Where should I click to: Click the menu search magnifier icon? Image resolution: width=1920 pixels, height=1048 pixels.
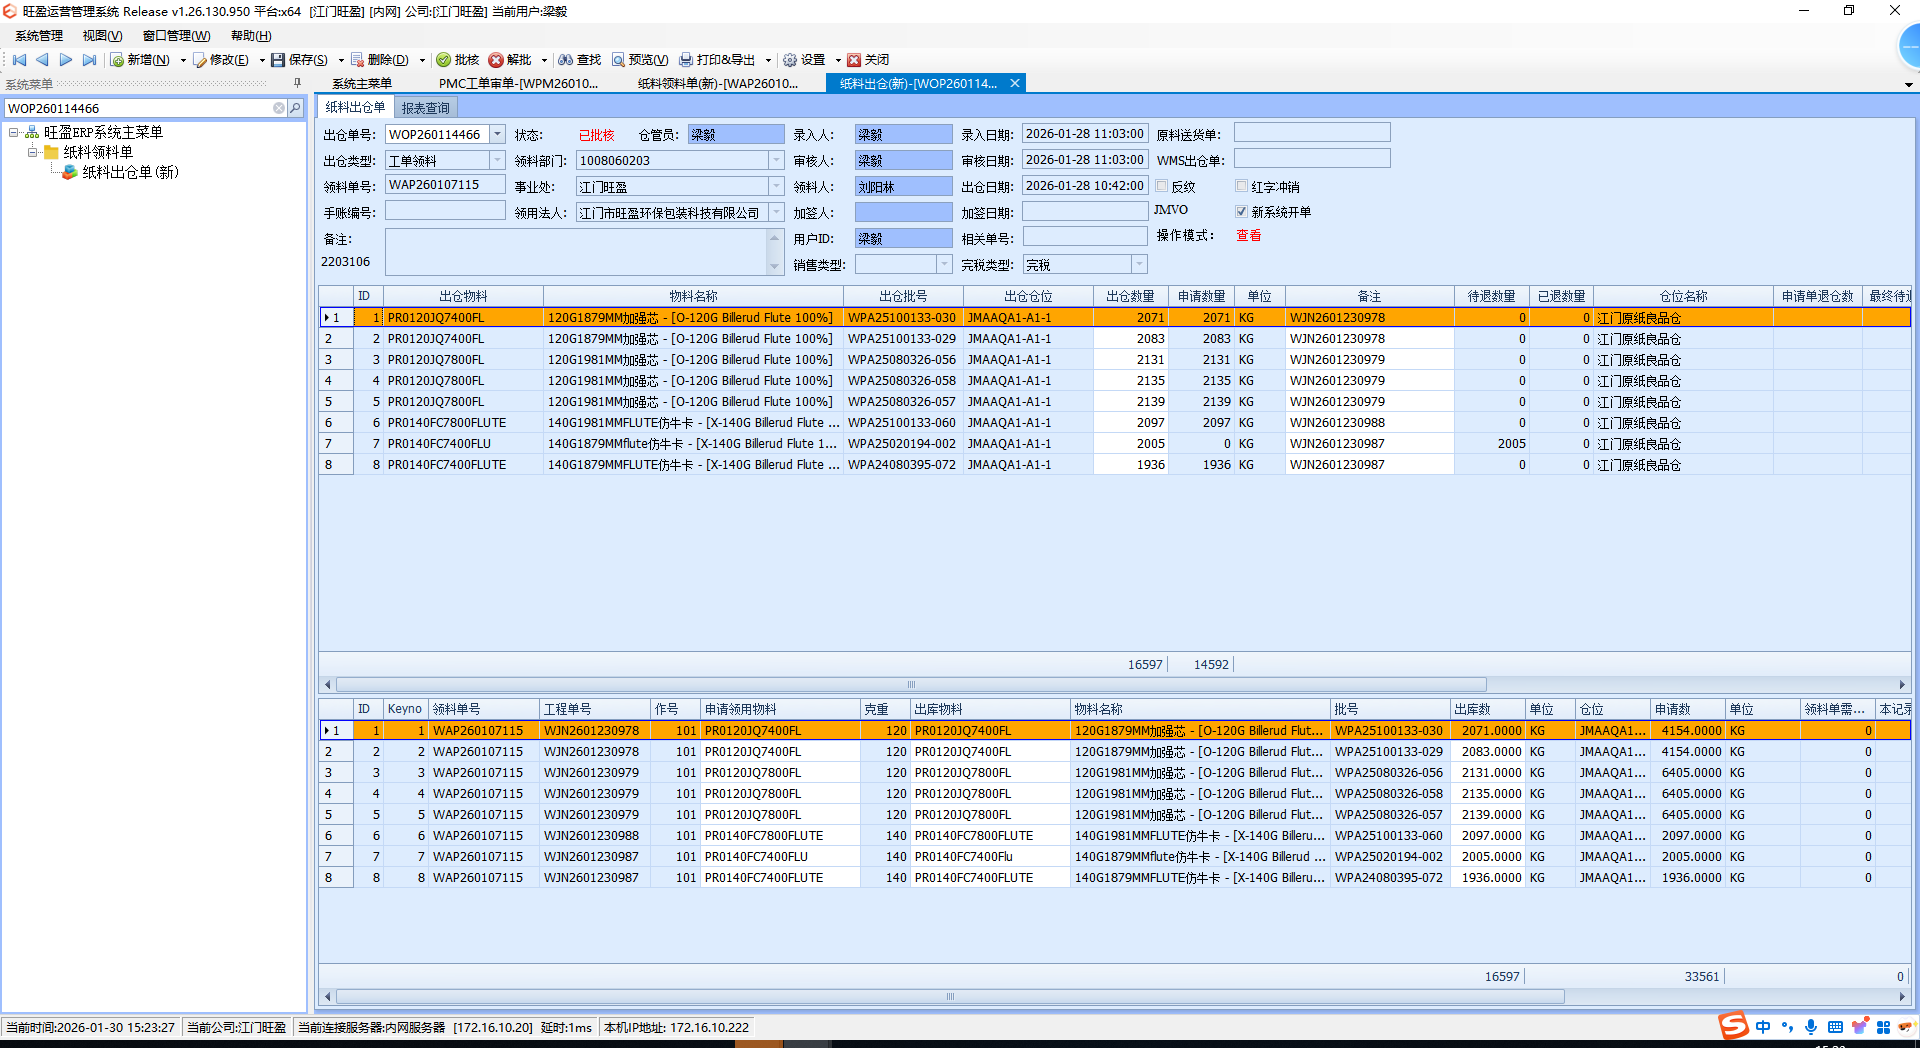(x=295, y=108)
